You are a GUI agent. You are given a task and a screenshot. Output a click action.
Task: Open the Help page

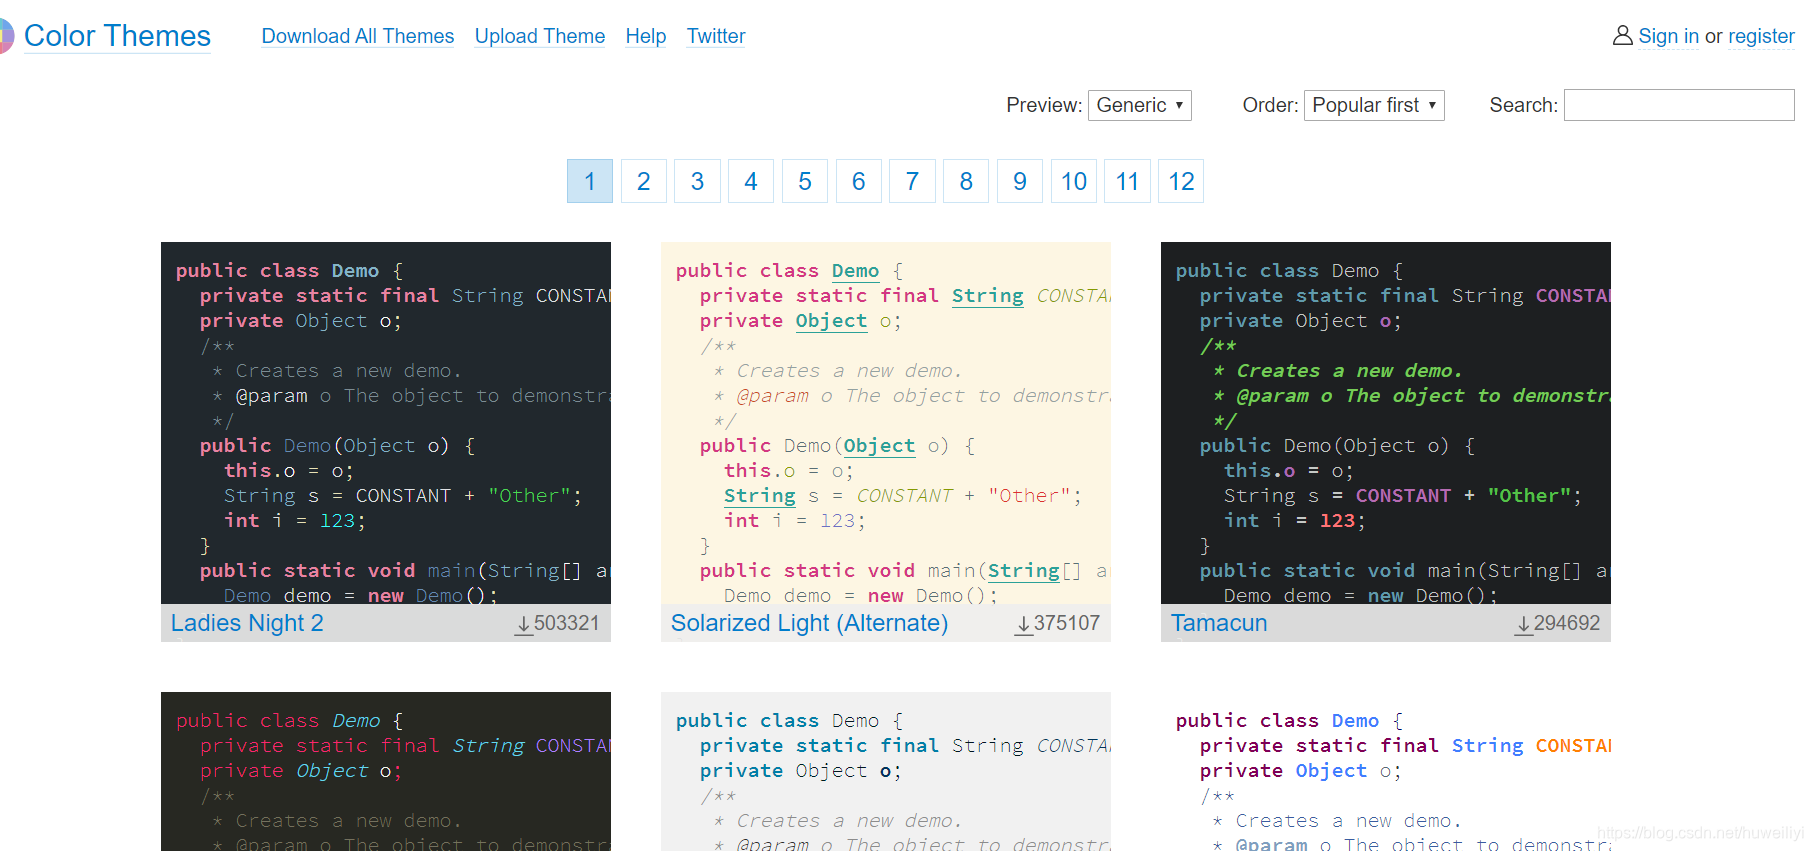646,36
